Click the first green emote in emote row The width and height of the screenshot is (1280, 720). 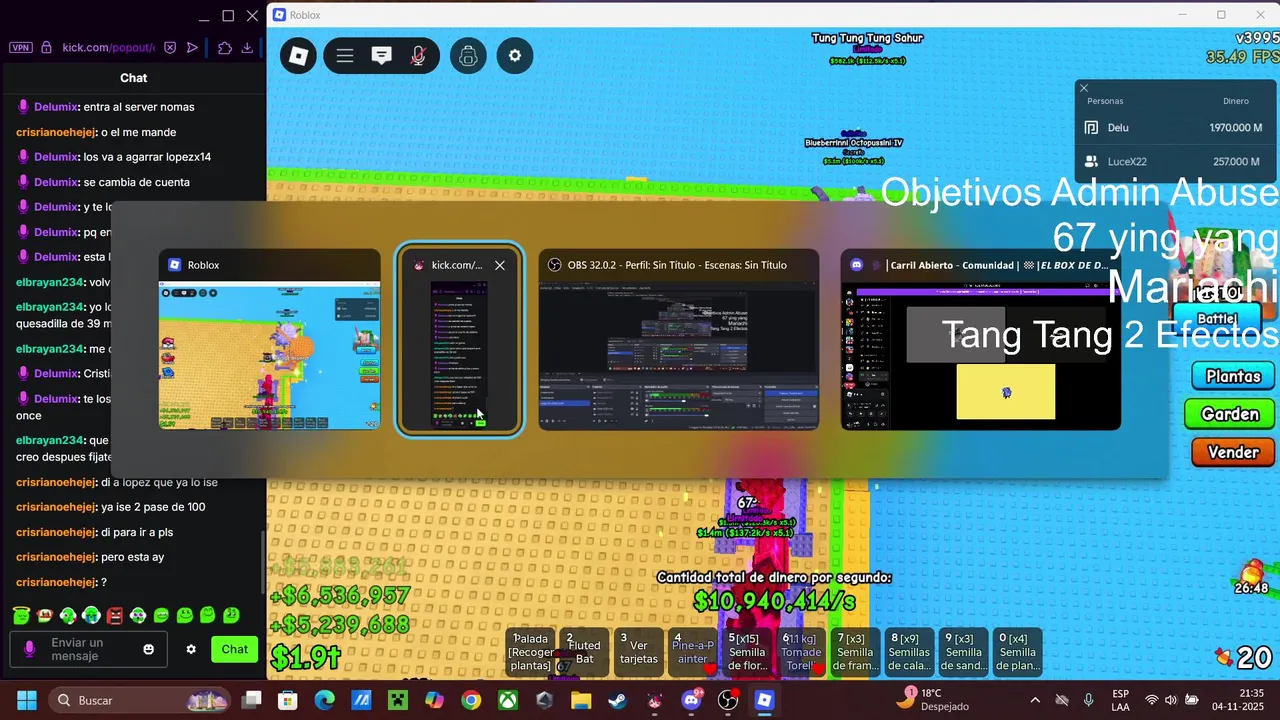21,615
